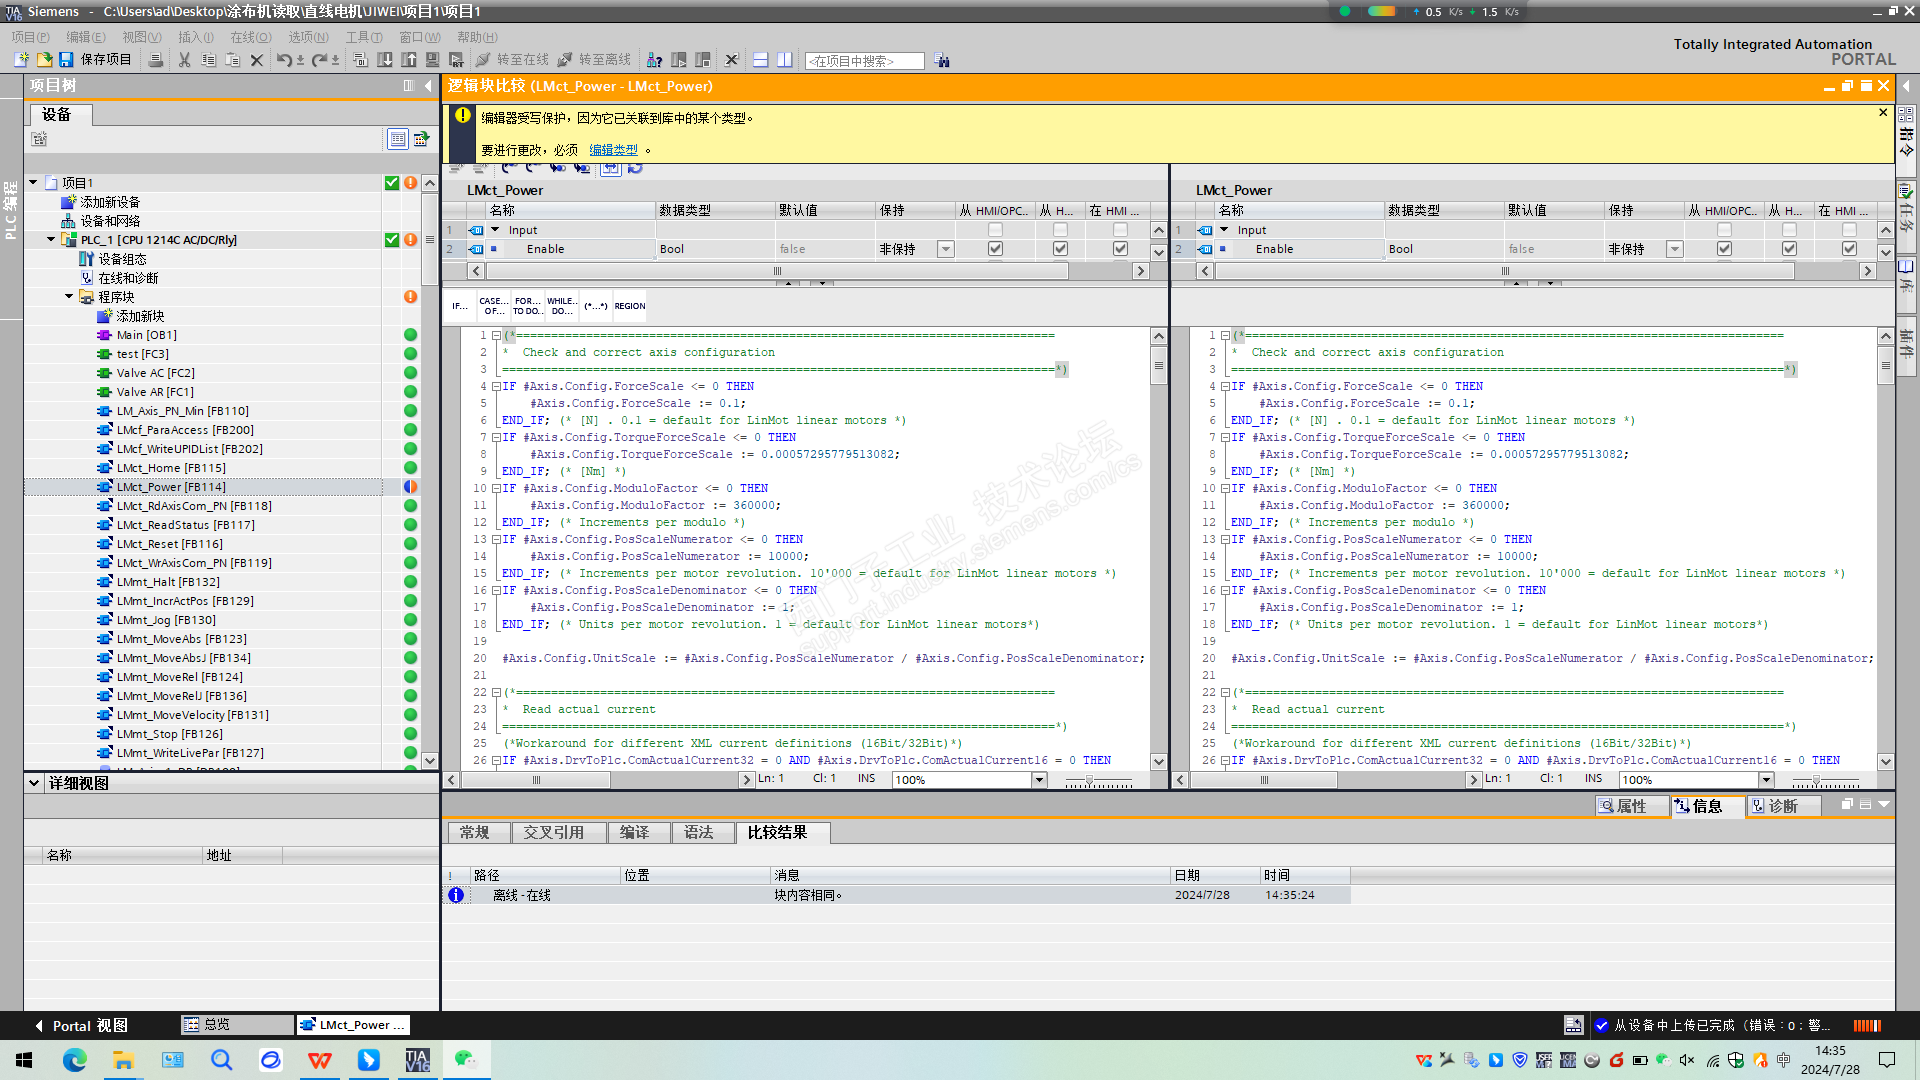This screenshot has width=1920, height=1080.
Task: Click the Upload from device icon
Action: (409, 60)
